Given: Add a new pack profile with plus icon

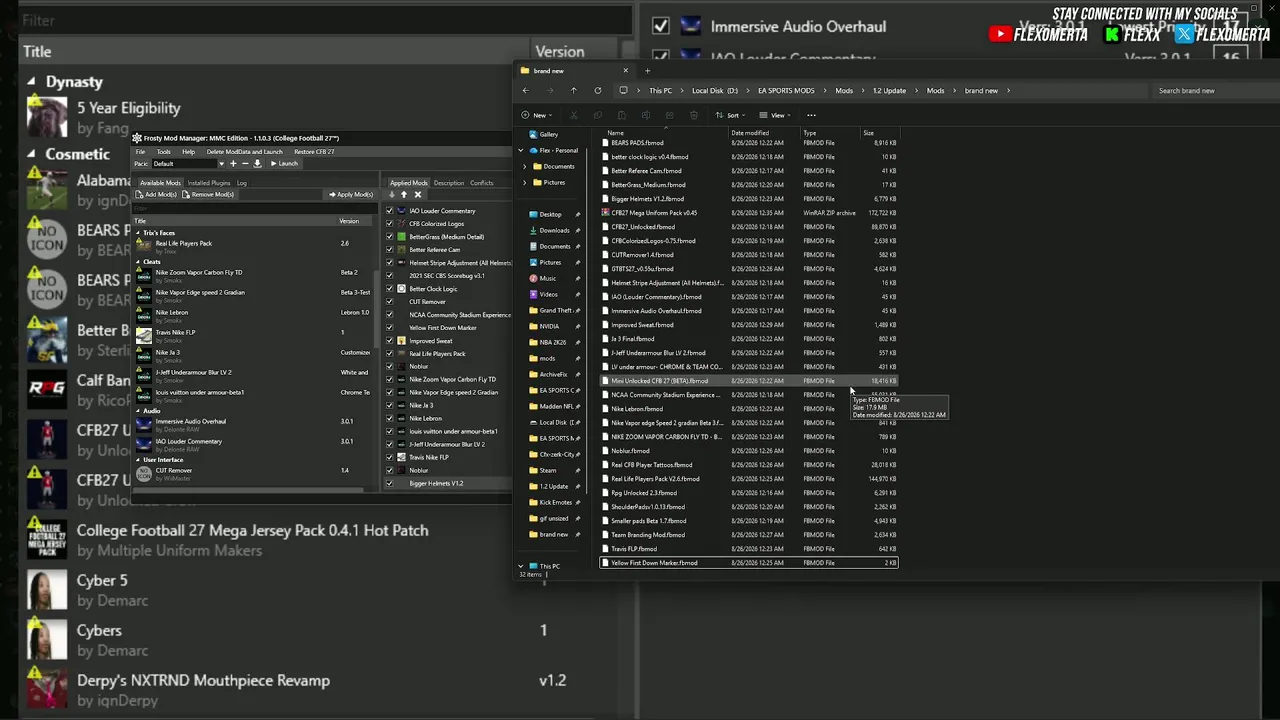Looking at the screenshot, I should (x=233, y=164).
